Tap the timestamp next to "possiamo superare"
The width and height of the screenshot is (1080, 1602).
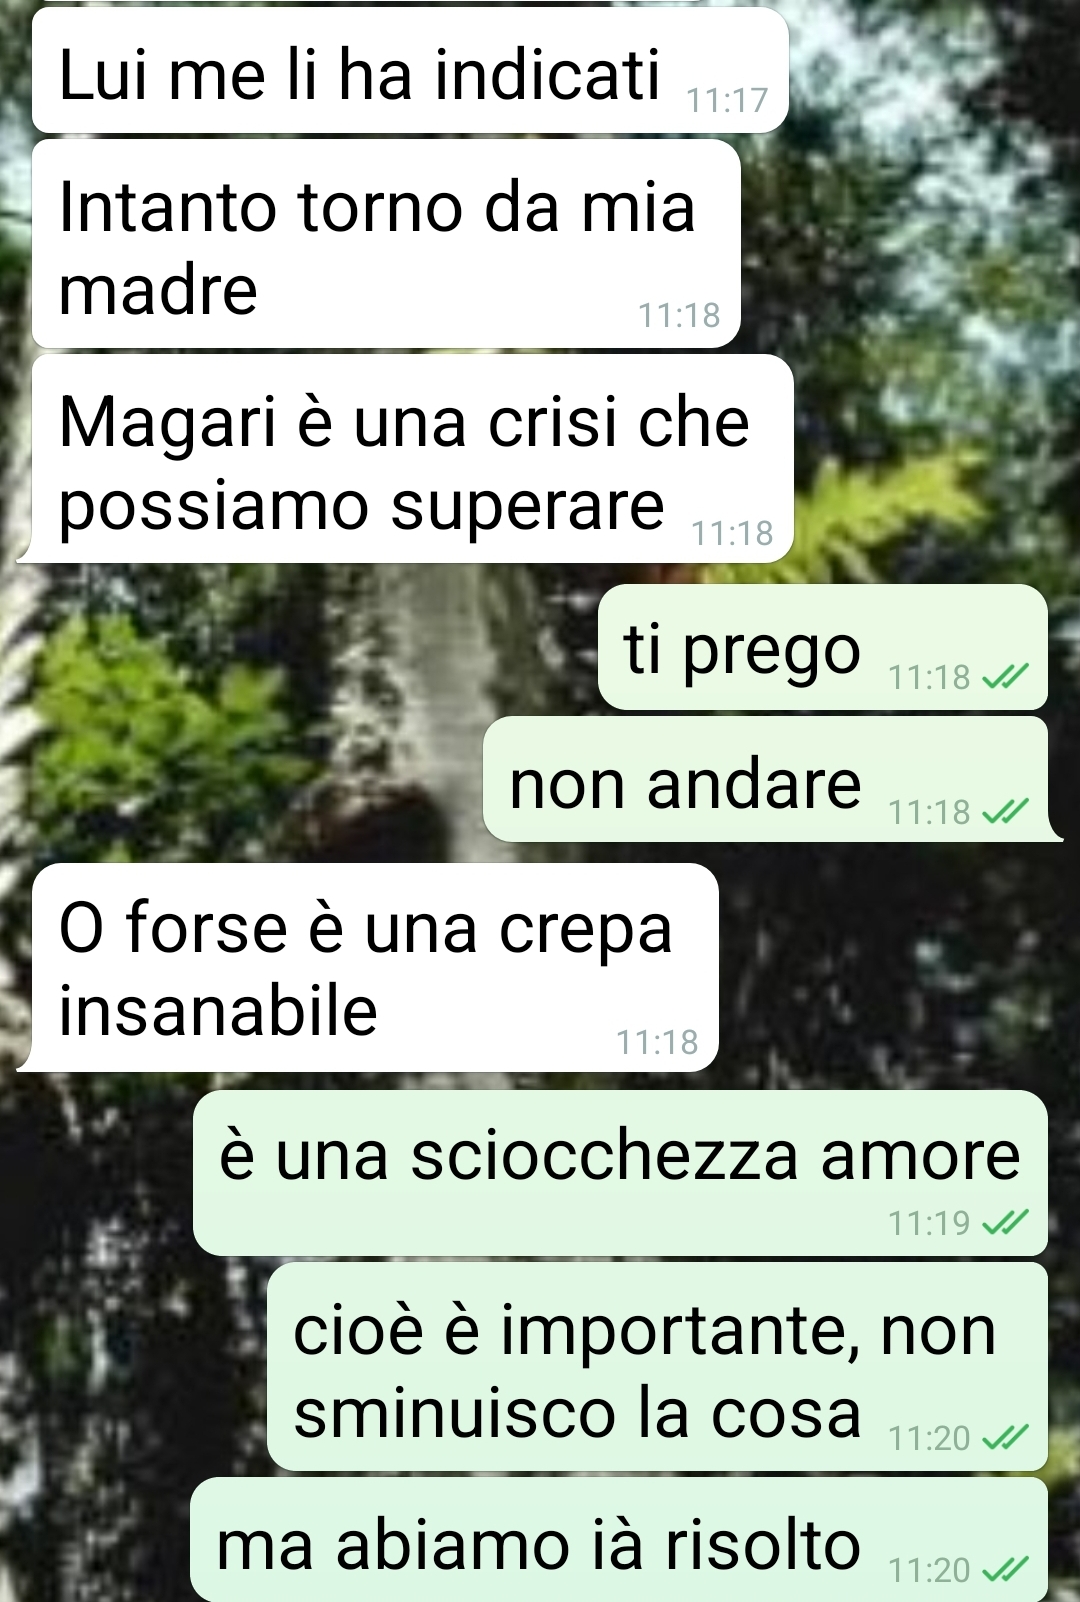[x=732, y=533]
